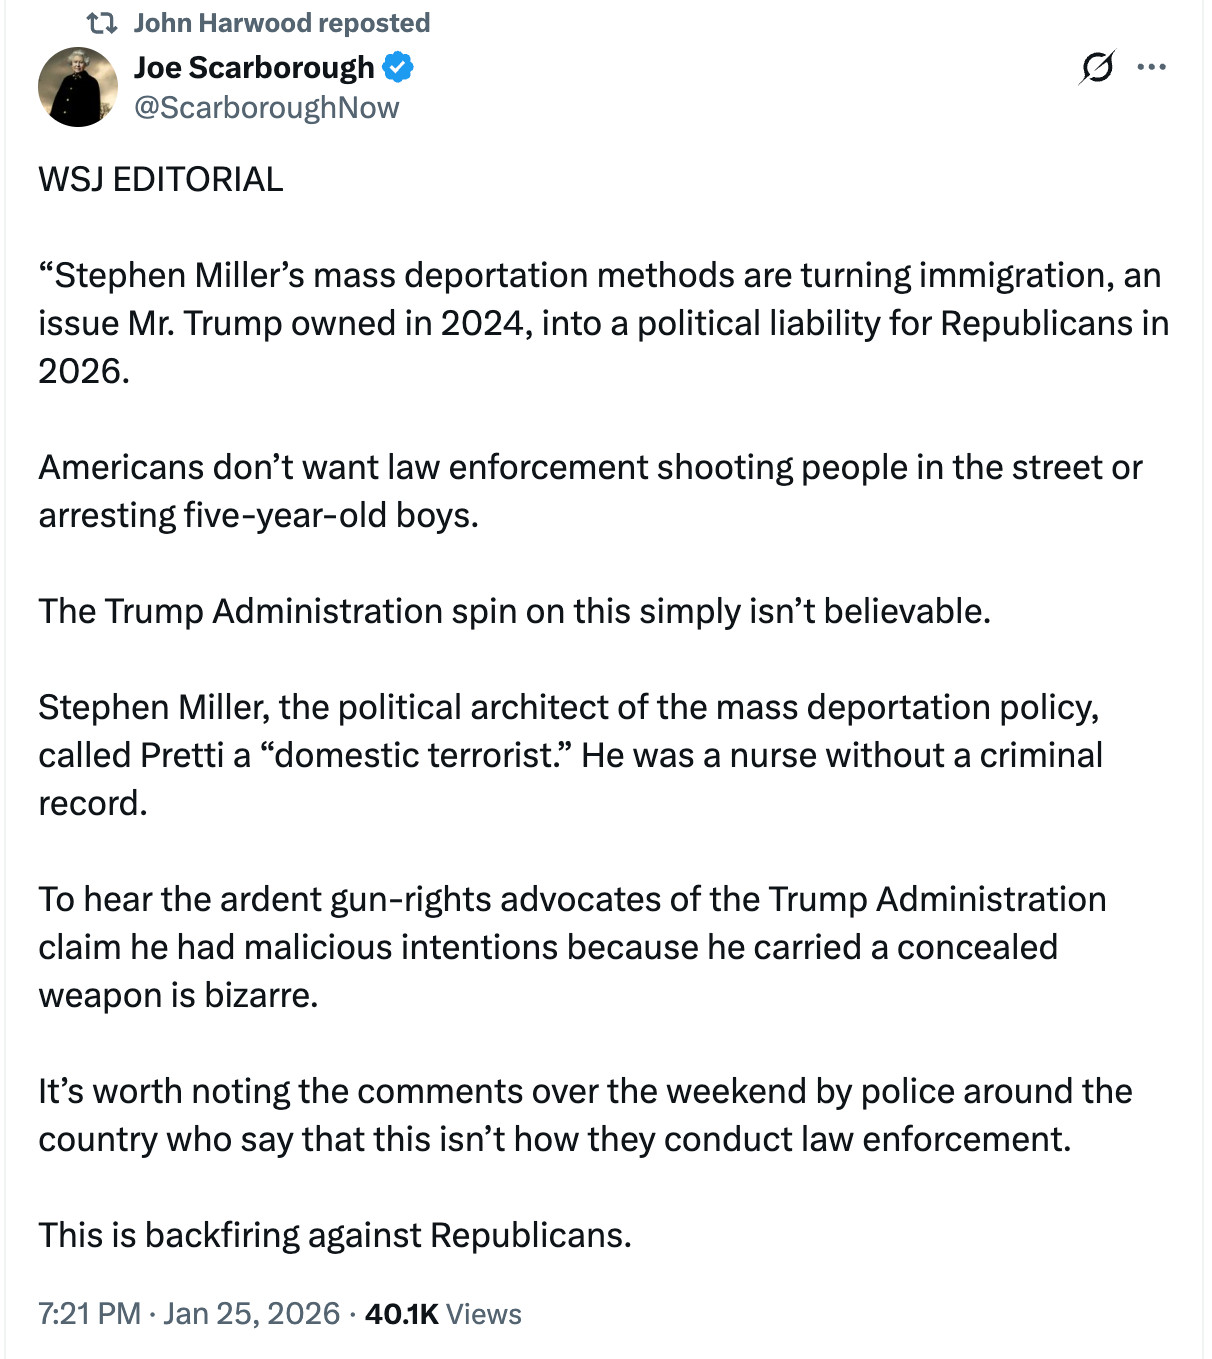Open the "John Harwood reposted" link

(x=281, y=22)
